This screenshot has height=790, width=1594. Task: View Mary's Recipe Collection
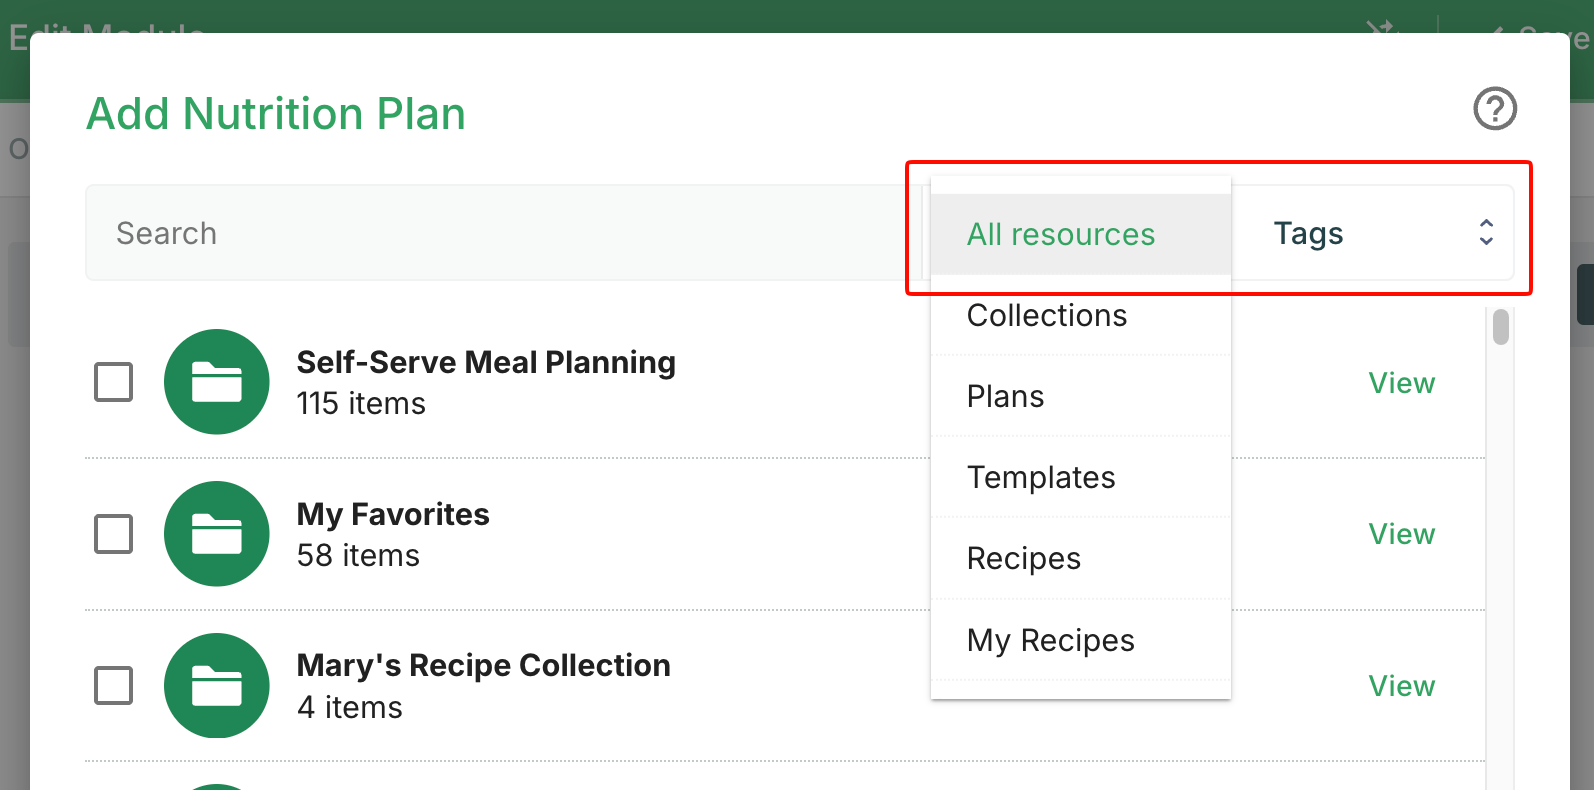1401,686
